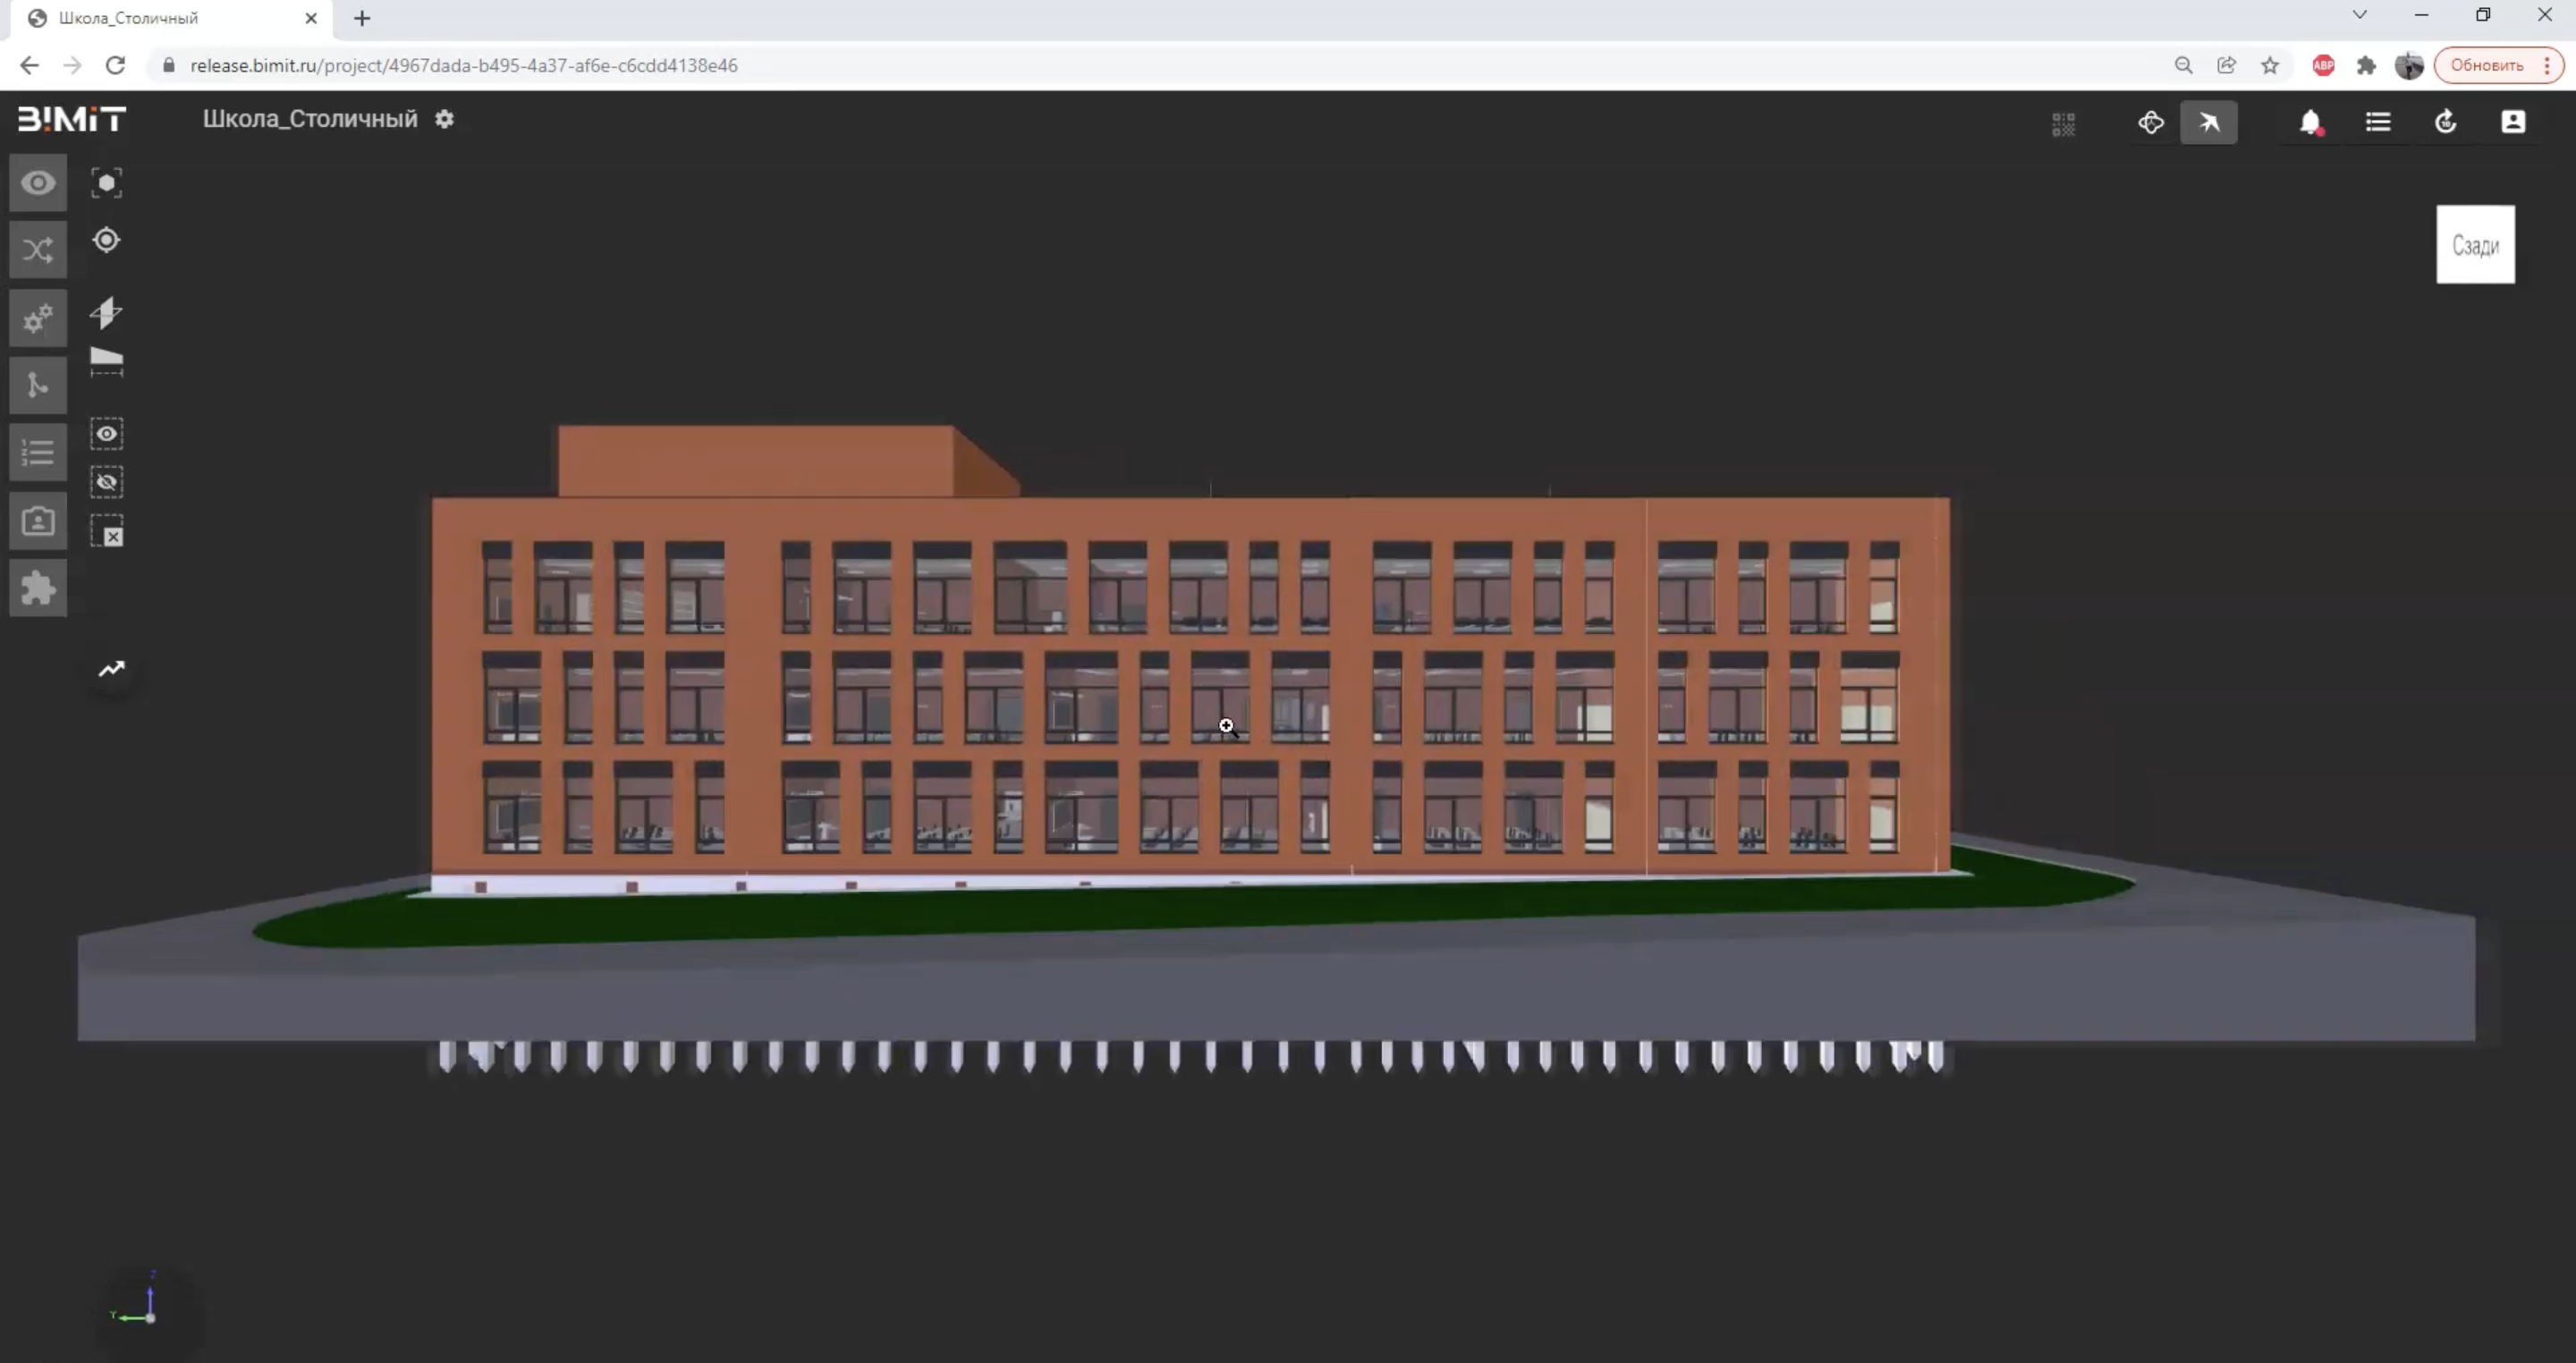The height and width of the screenshot is (1363, 2576).
Task: Click the BIMiT logo link
Action: (x=72, y=119)
